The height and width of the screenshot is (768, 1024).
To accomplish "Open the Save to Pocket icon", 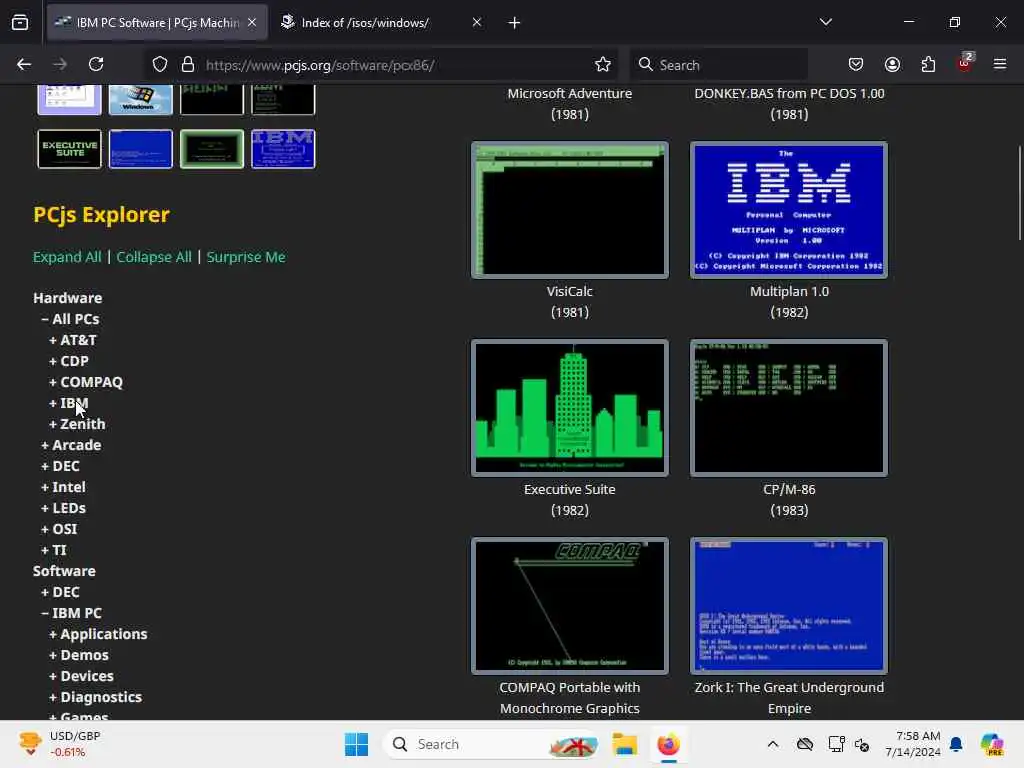I will (856, 64).
